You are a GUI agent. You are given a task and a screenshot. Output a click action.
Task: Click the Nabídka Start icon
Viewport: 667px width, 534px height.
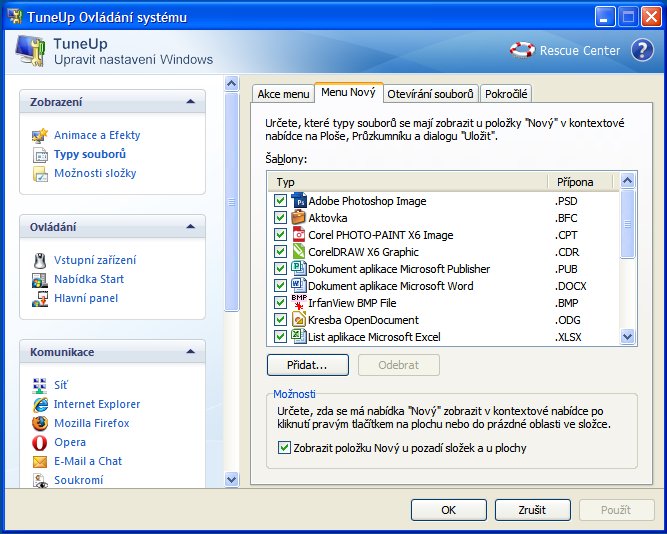click(x=40, y=280)
